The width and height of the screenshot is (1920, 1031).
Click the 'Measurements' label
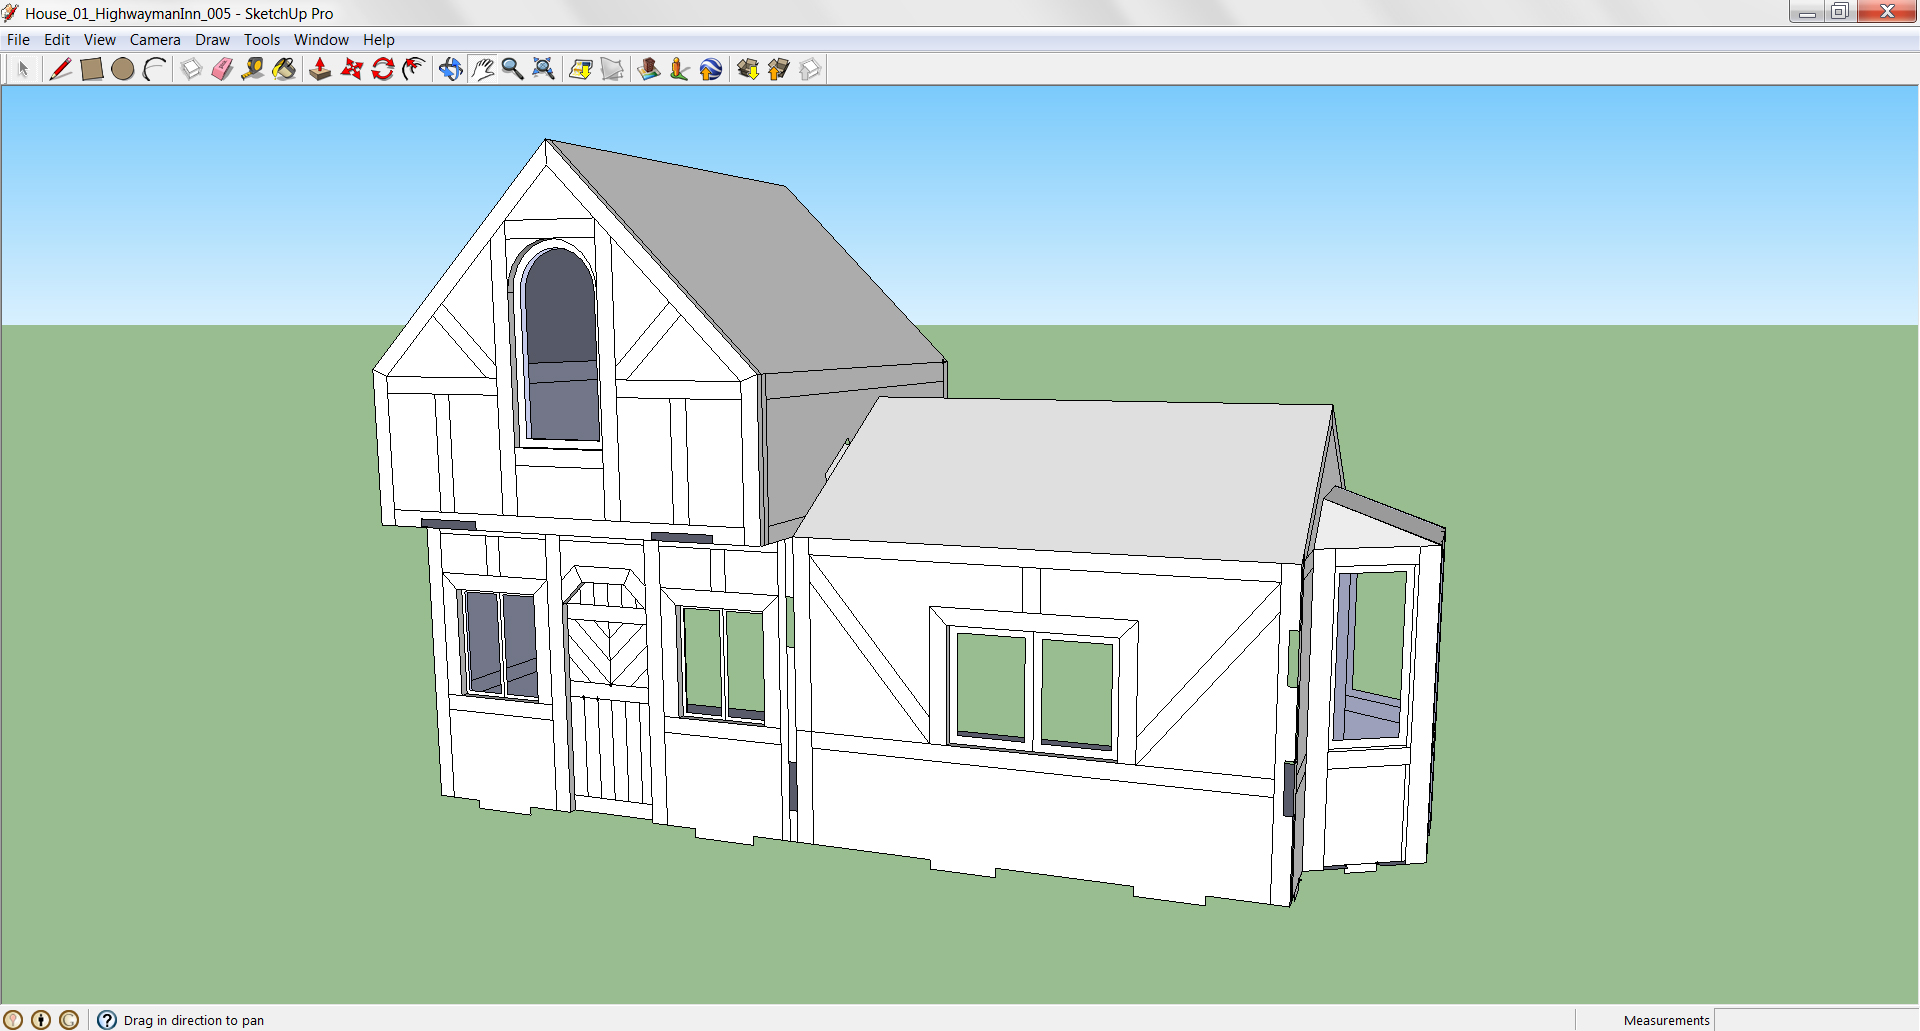[x=1666, y=1020]
